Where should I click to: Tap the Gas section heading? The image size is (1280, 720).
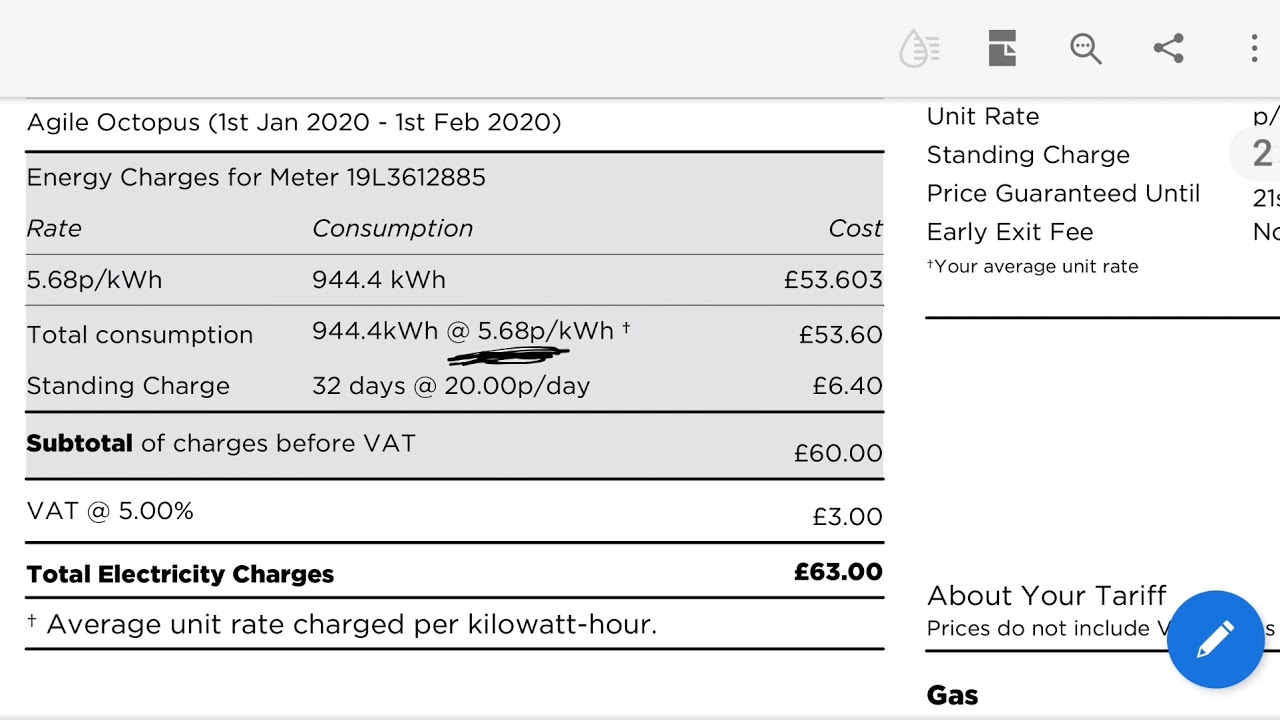point(952,695)
